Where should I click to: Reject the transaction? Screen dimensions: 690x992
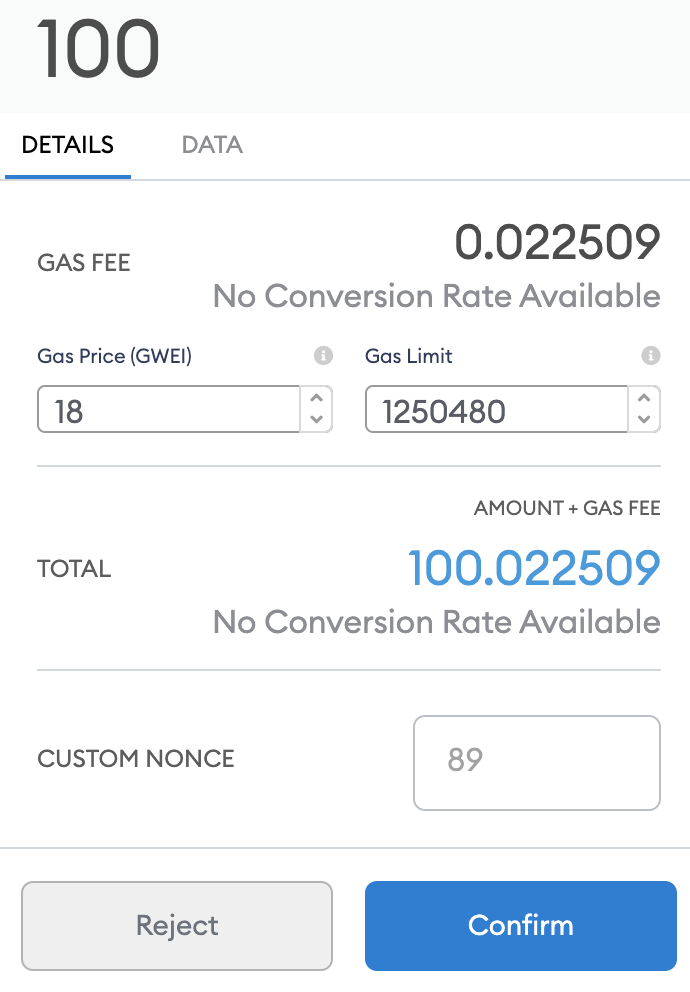click(177, 926)
